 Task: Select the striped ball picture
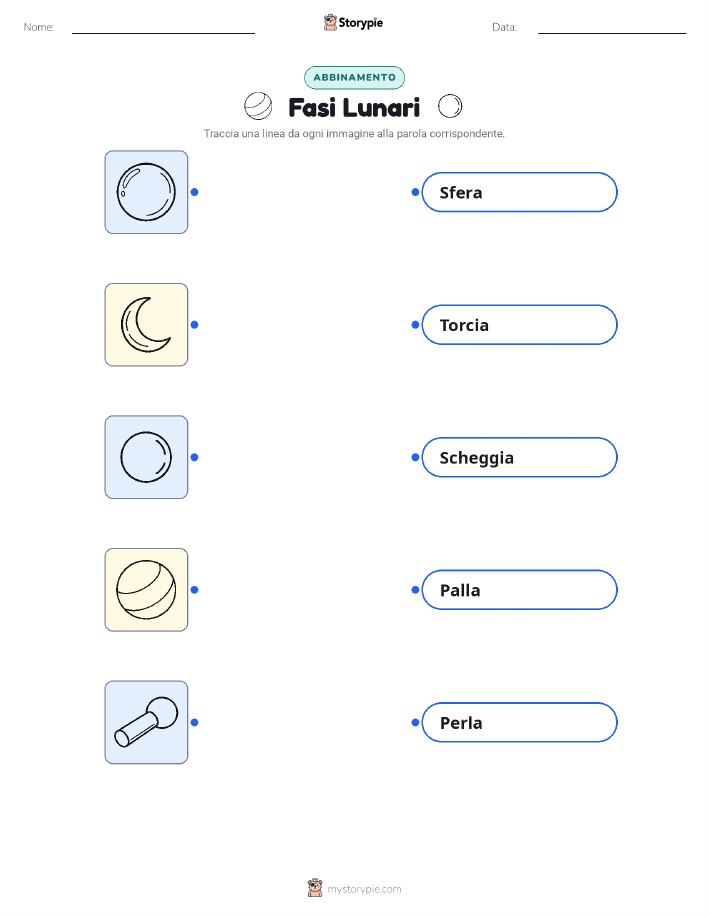tap(146, 590)
